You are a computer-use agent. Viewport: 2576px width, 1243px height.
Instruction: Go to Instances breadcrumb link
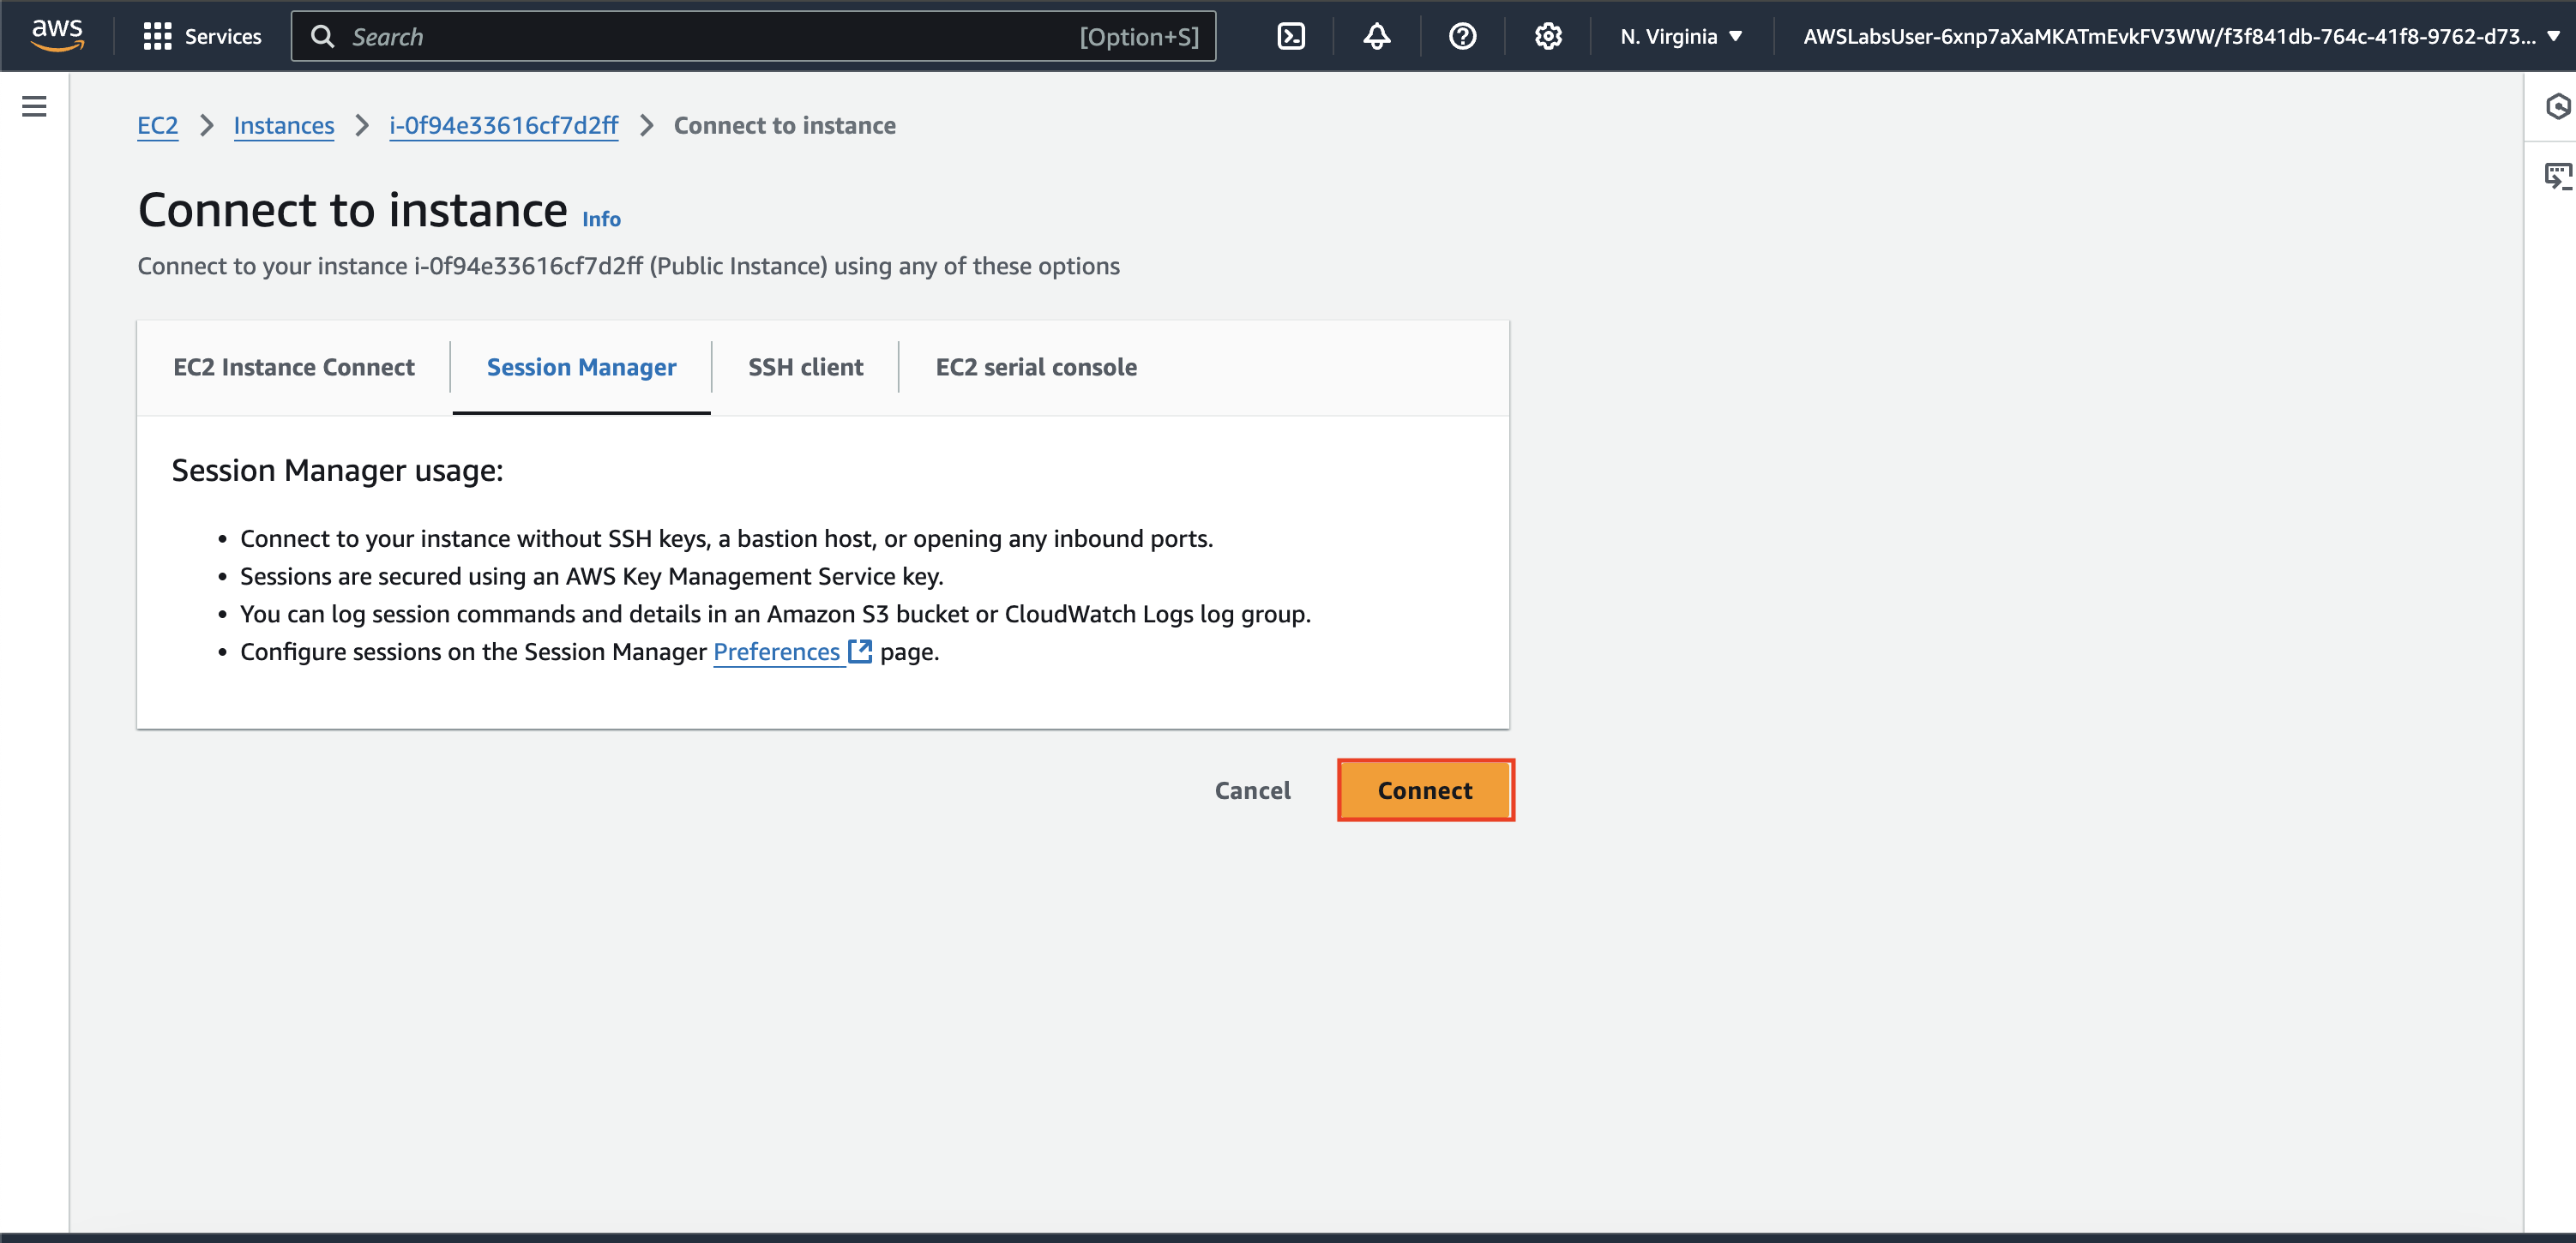284,126
